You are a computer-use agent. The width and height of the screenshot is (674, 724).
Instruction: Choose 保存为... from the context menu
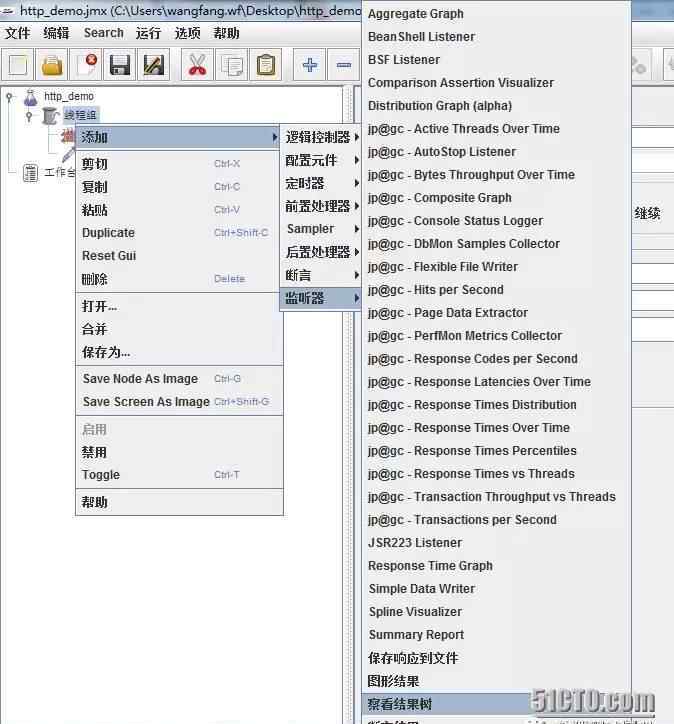(x=179, y=352)
